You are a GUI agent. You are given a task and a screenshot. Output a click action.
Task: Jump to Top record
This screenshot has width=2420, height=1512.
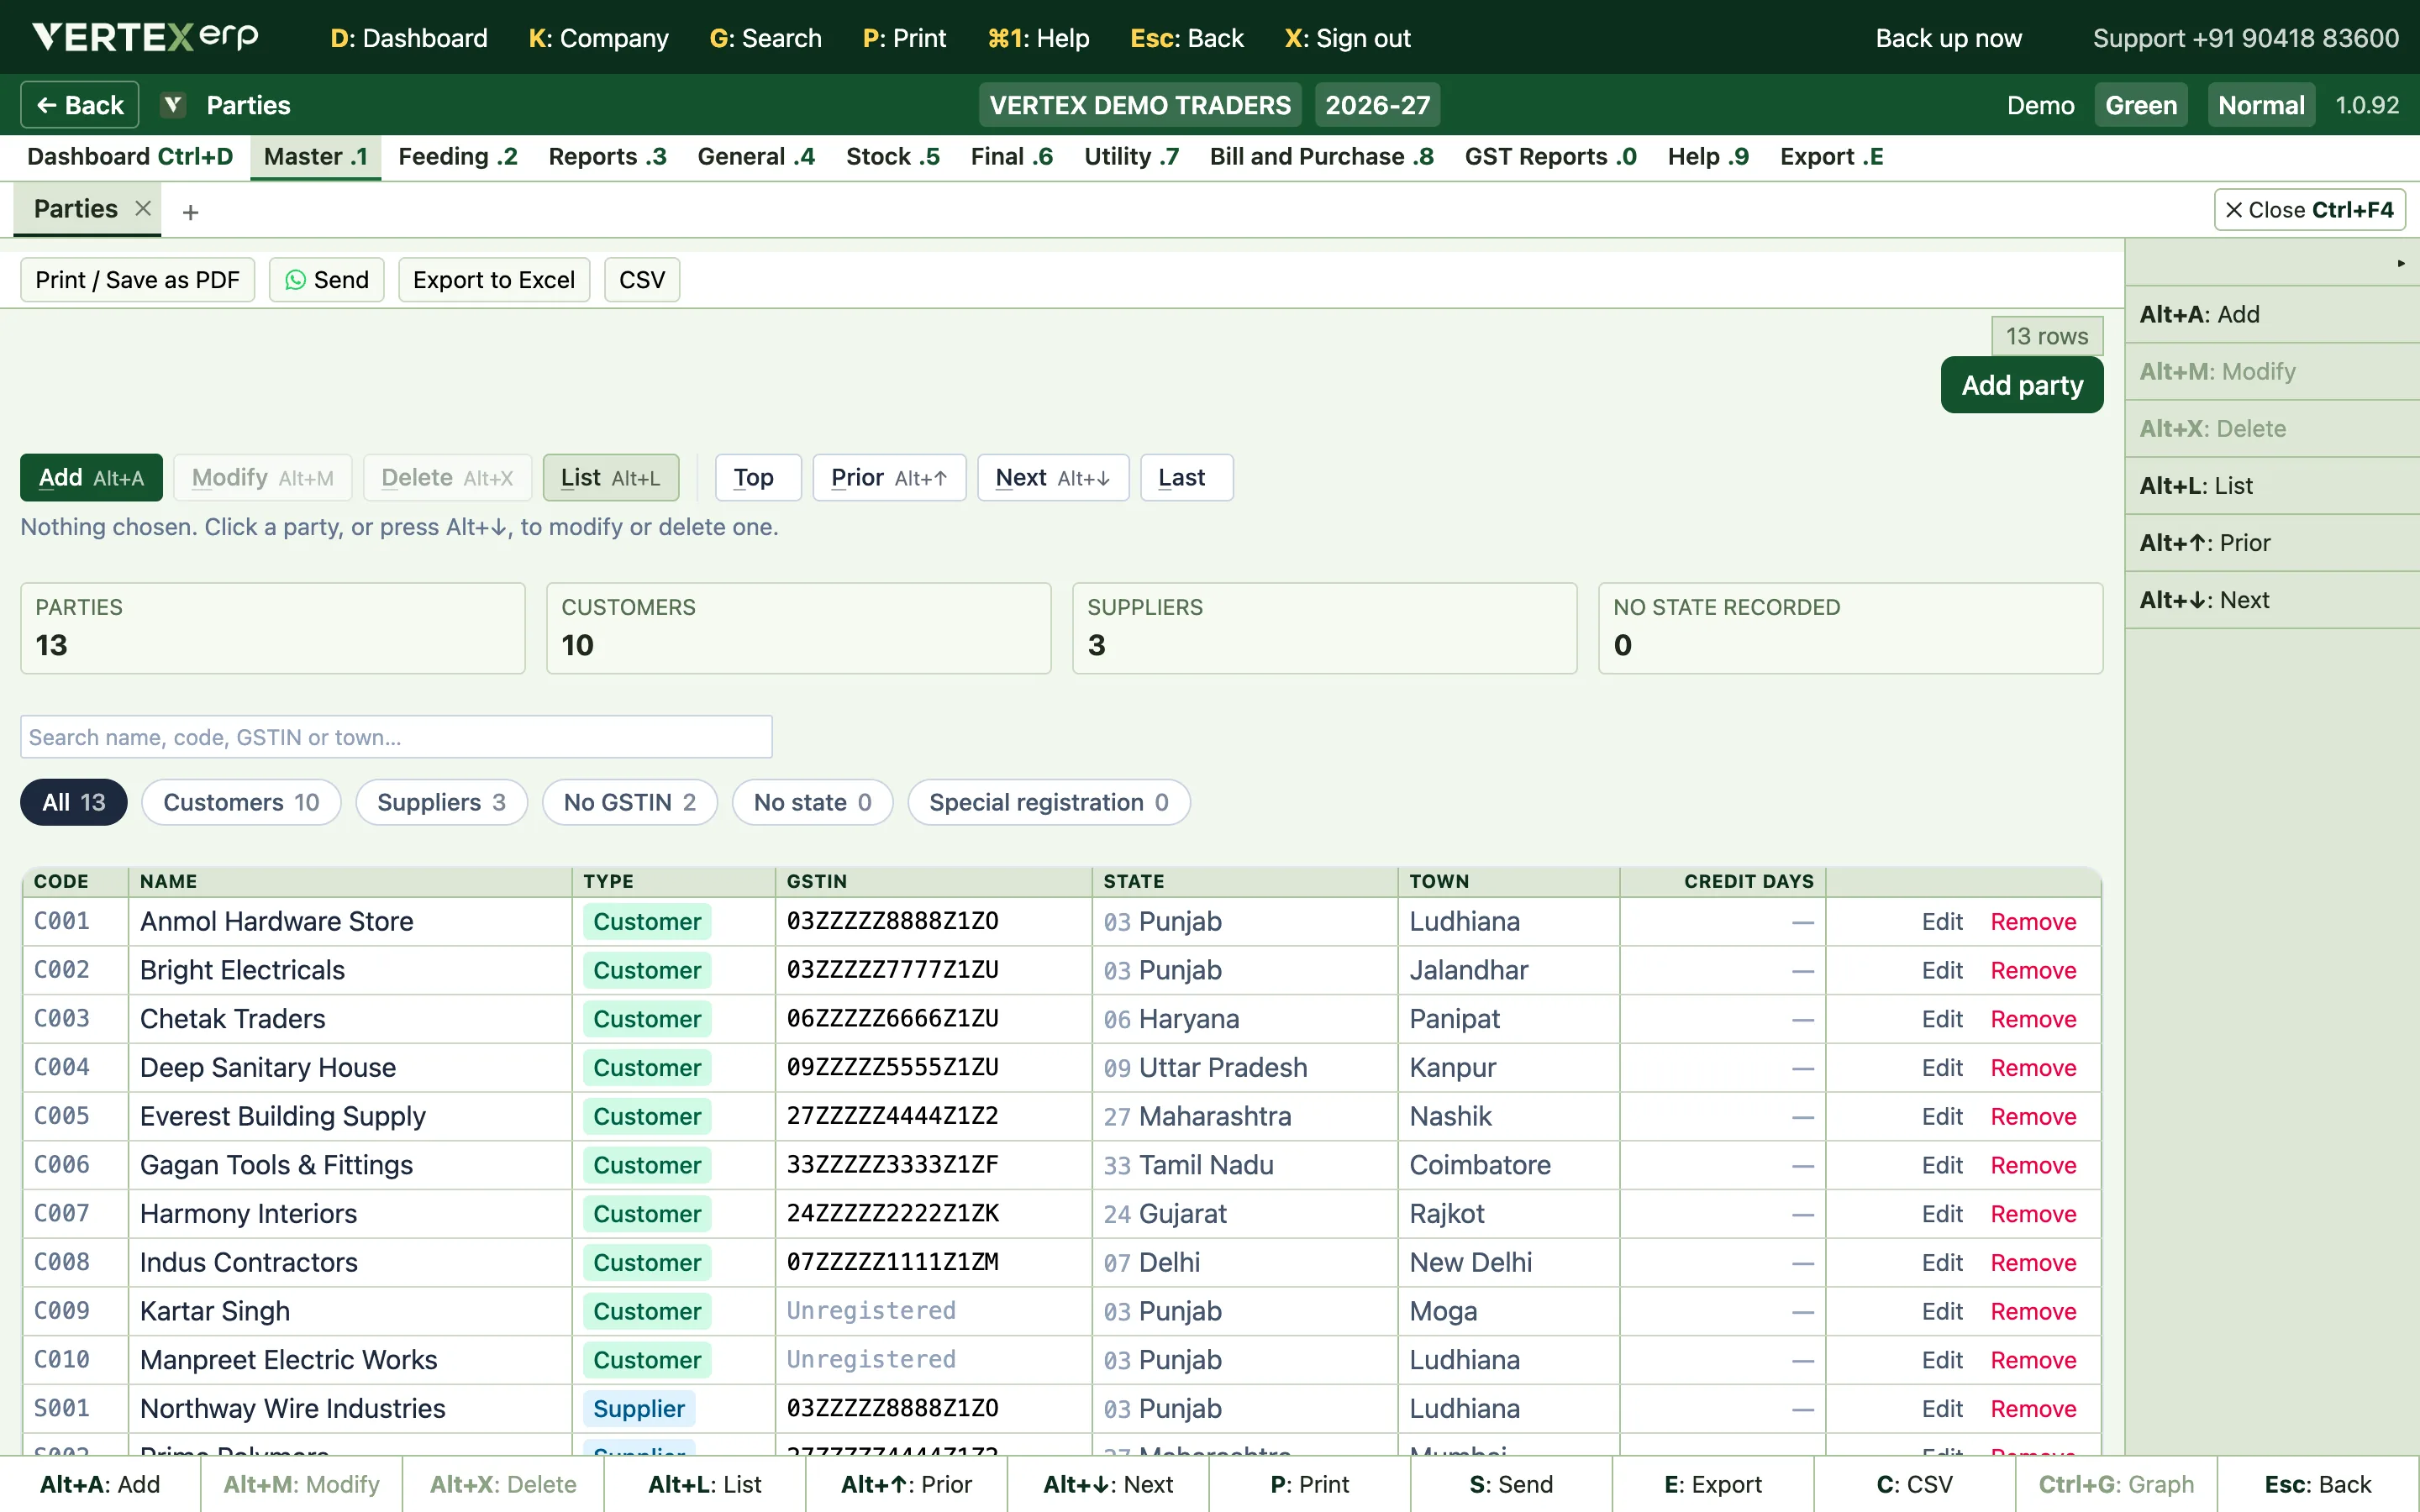coord(758,478)
